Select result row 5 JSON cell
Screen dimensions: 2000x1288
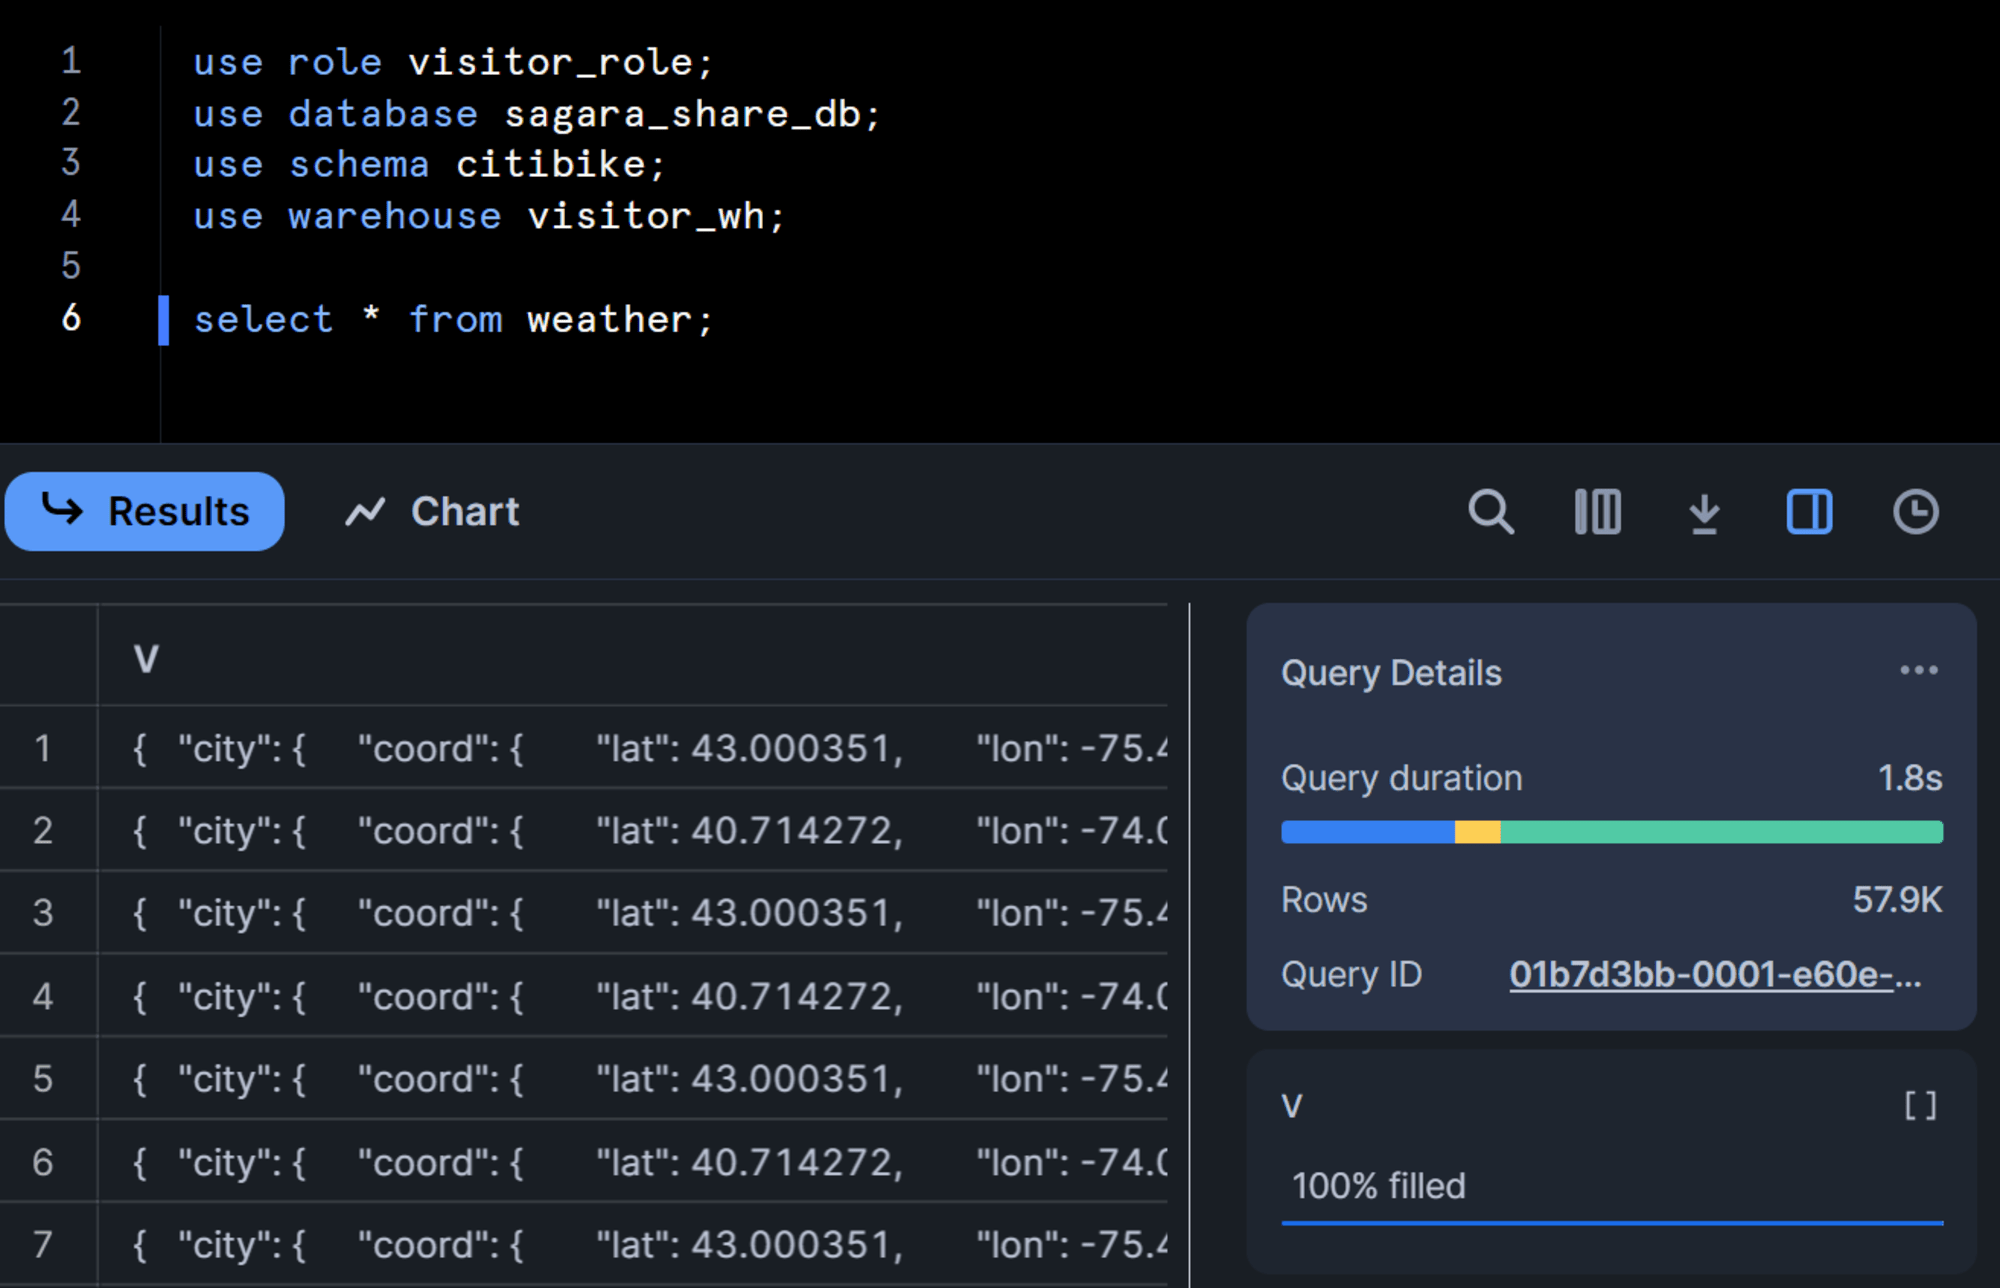point(633,1078)
